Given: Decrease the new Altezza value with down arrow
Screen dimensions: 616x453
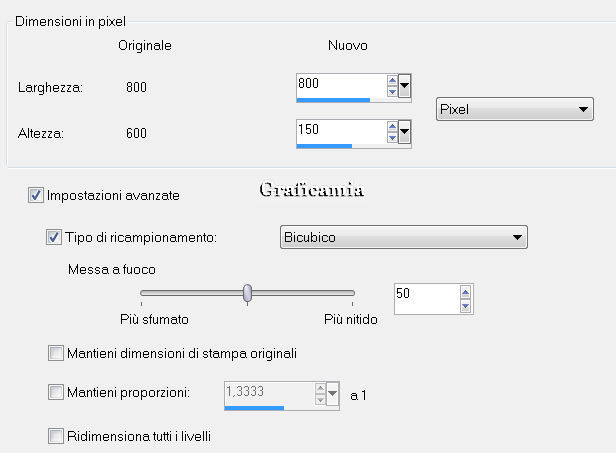Looking at the screenshot, I should click(392, 138).
